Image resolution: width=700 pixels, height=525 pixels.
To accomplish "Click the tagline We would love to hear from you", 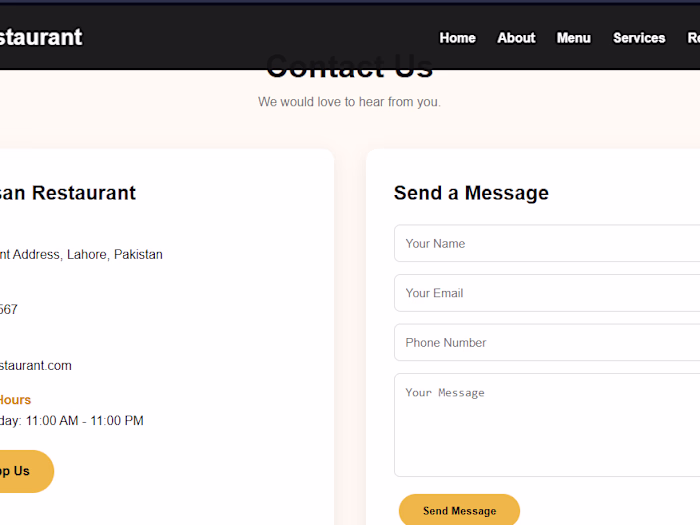I will (x=349, y=102).
